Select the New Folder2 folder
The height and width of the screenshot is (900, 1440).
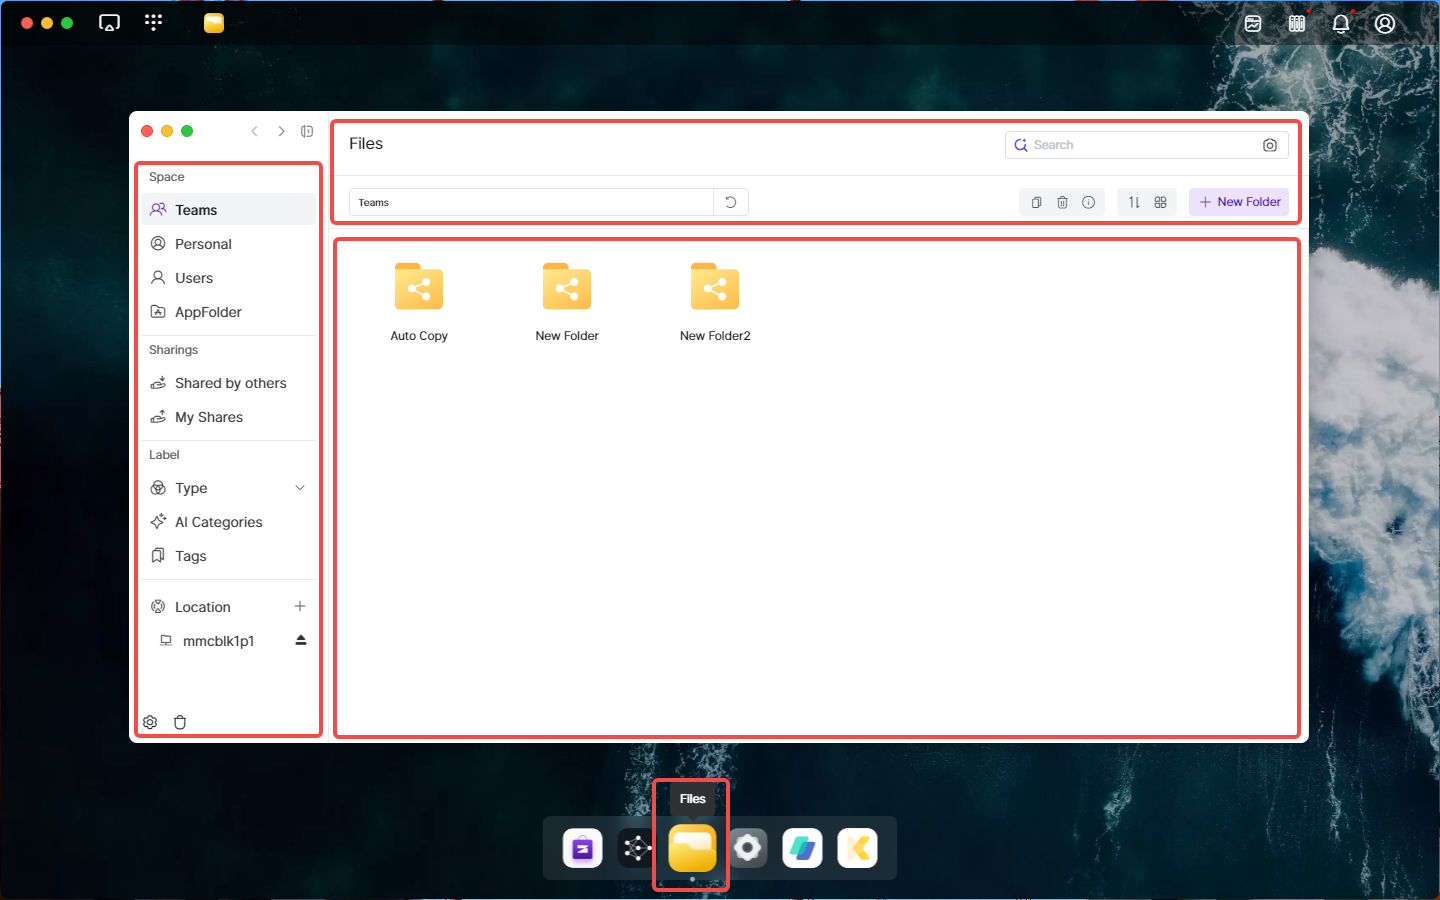pyautogui.click(x=715, y=302)
